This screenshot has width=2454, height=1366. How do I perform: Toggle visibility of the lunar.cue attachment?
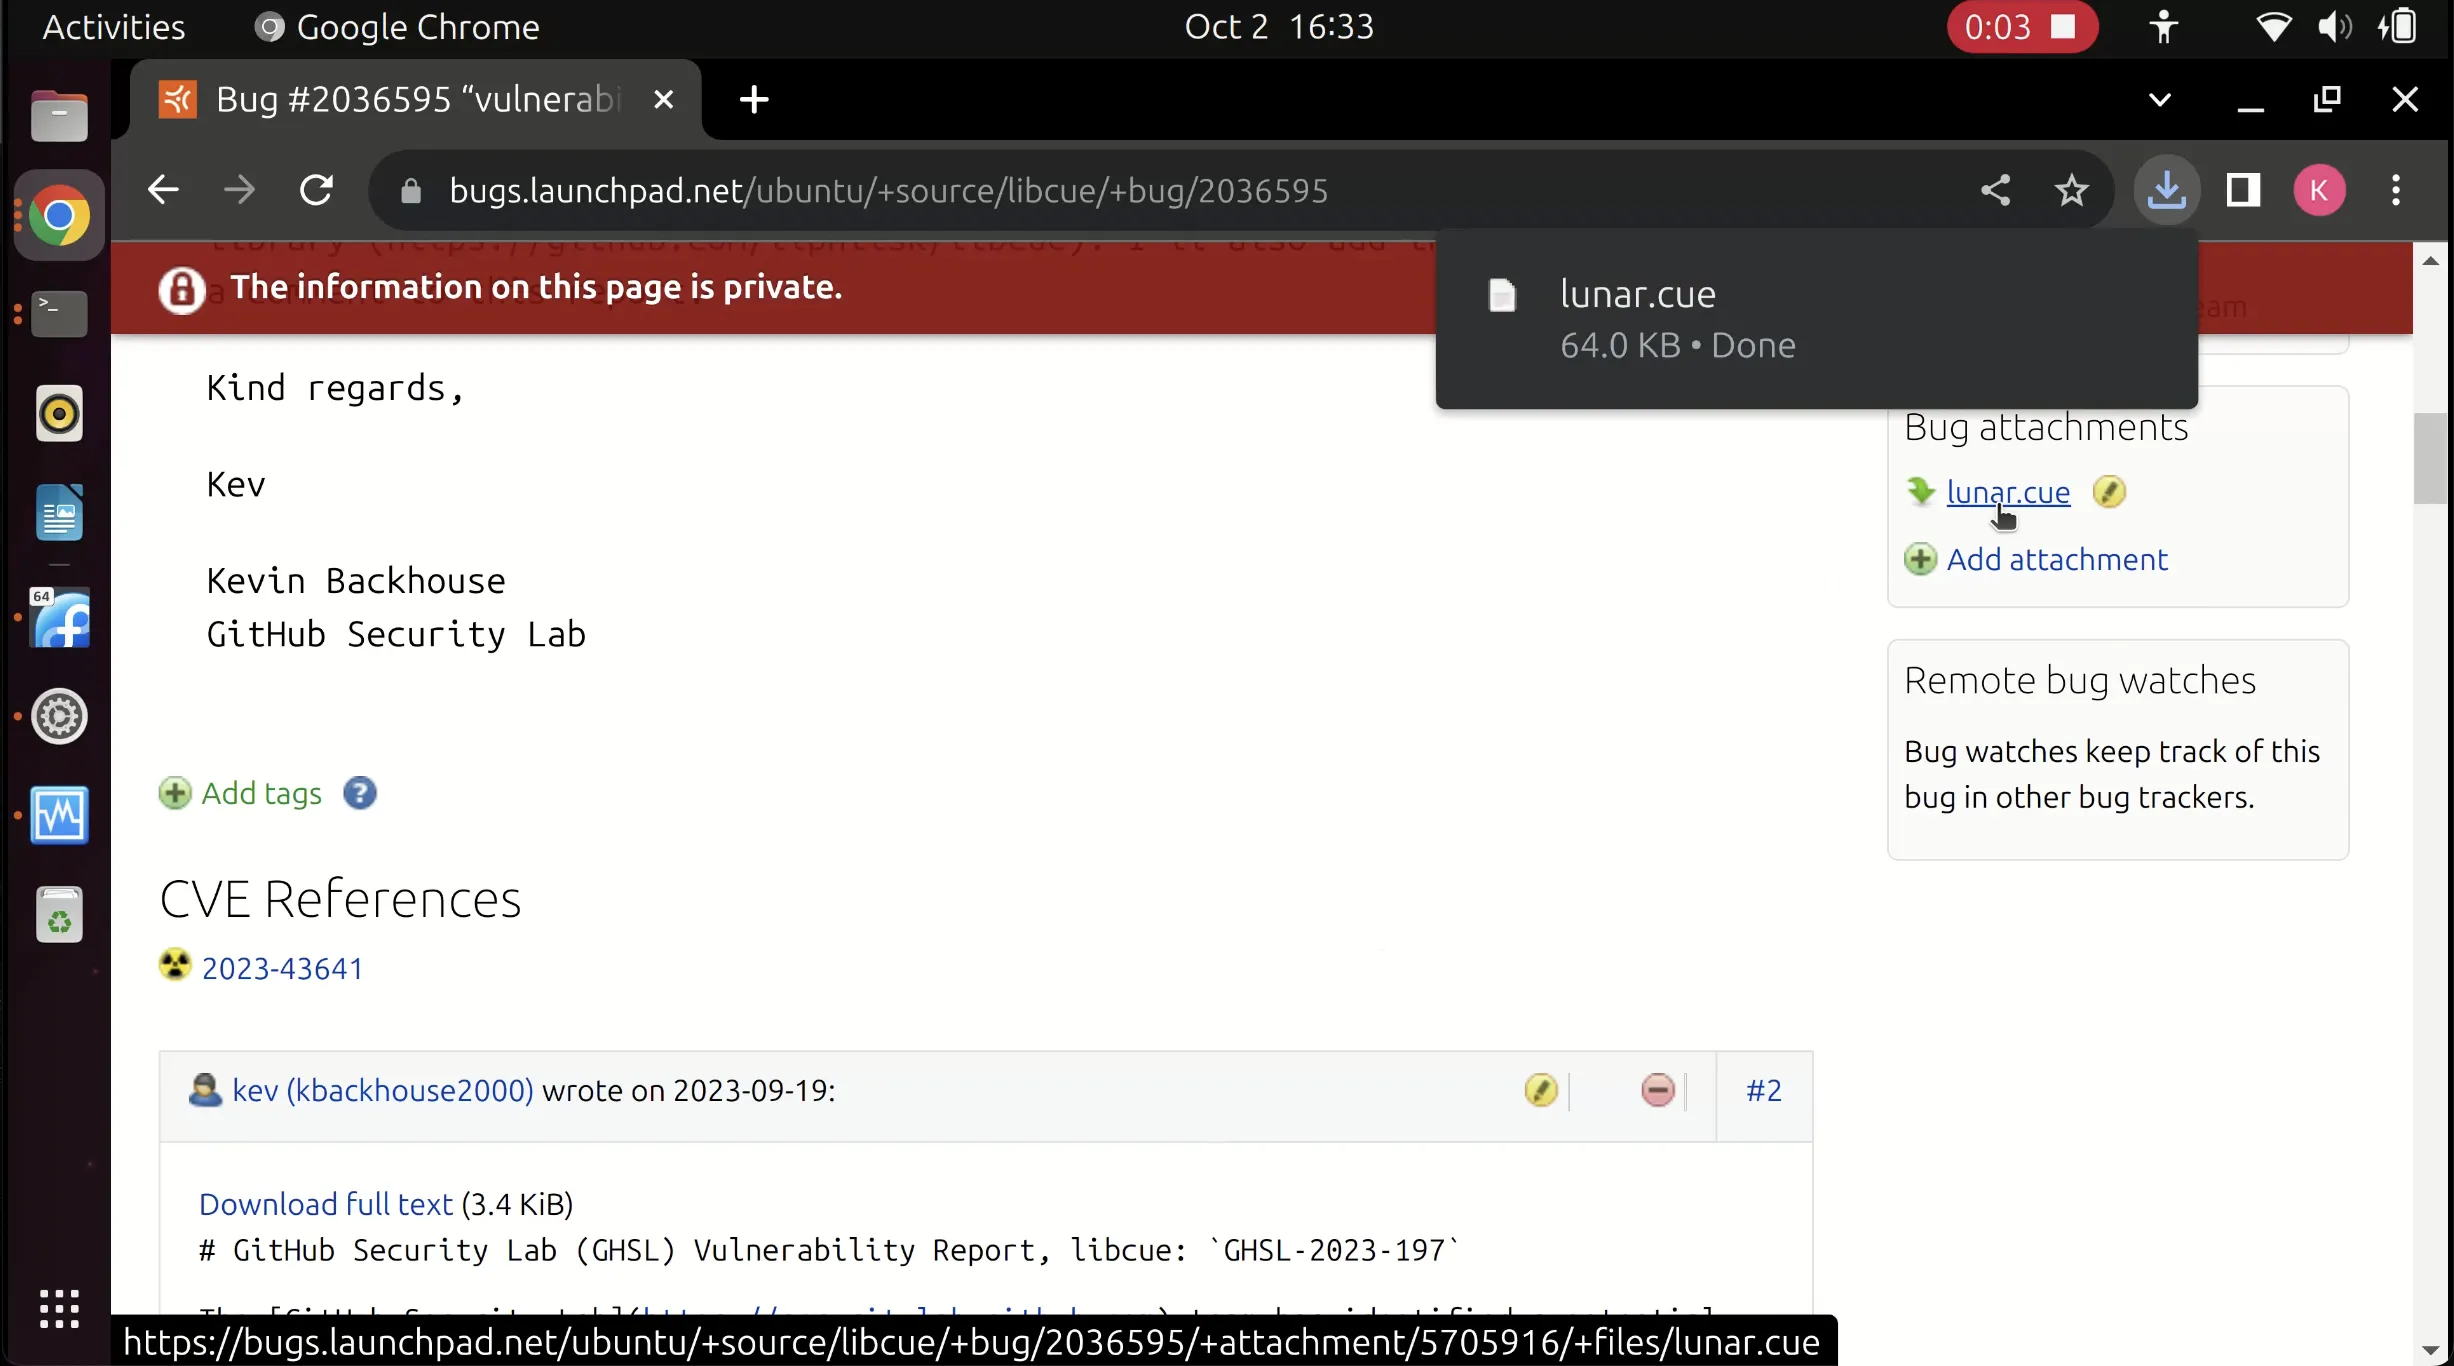click(2109, 491)
